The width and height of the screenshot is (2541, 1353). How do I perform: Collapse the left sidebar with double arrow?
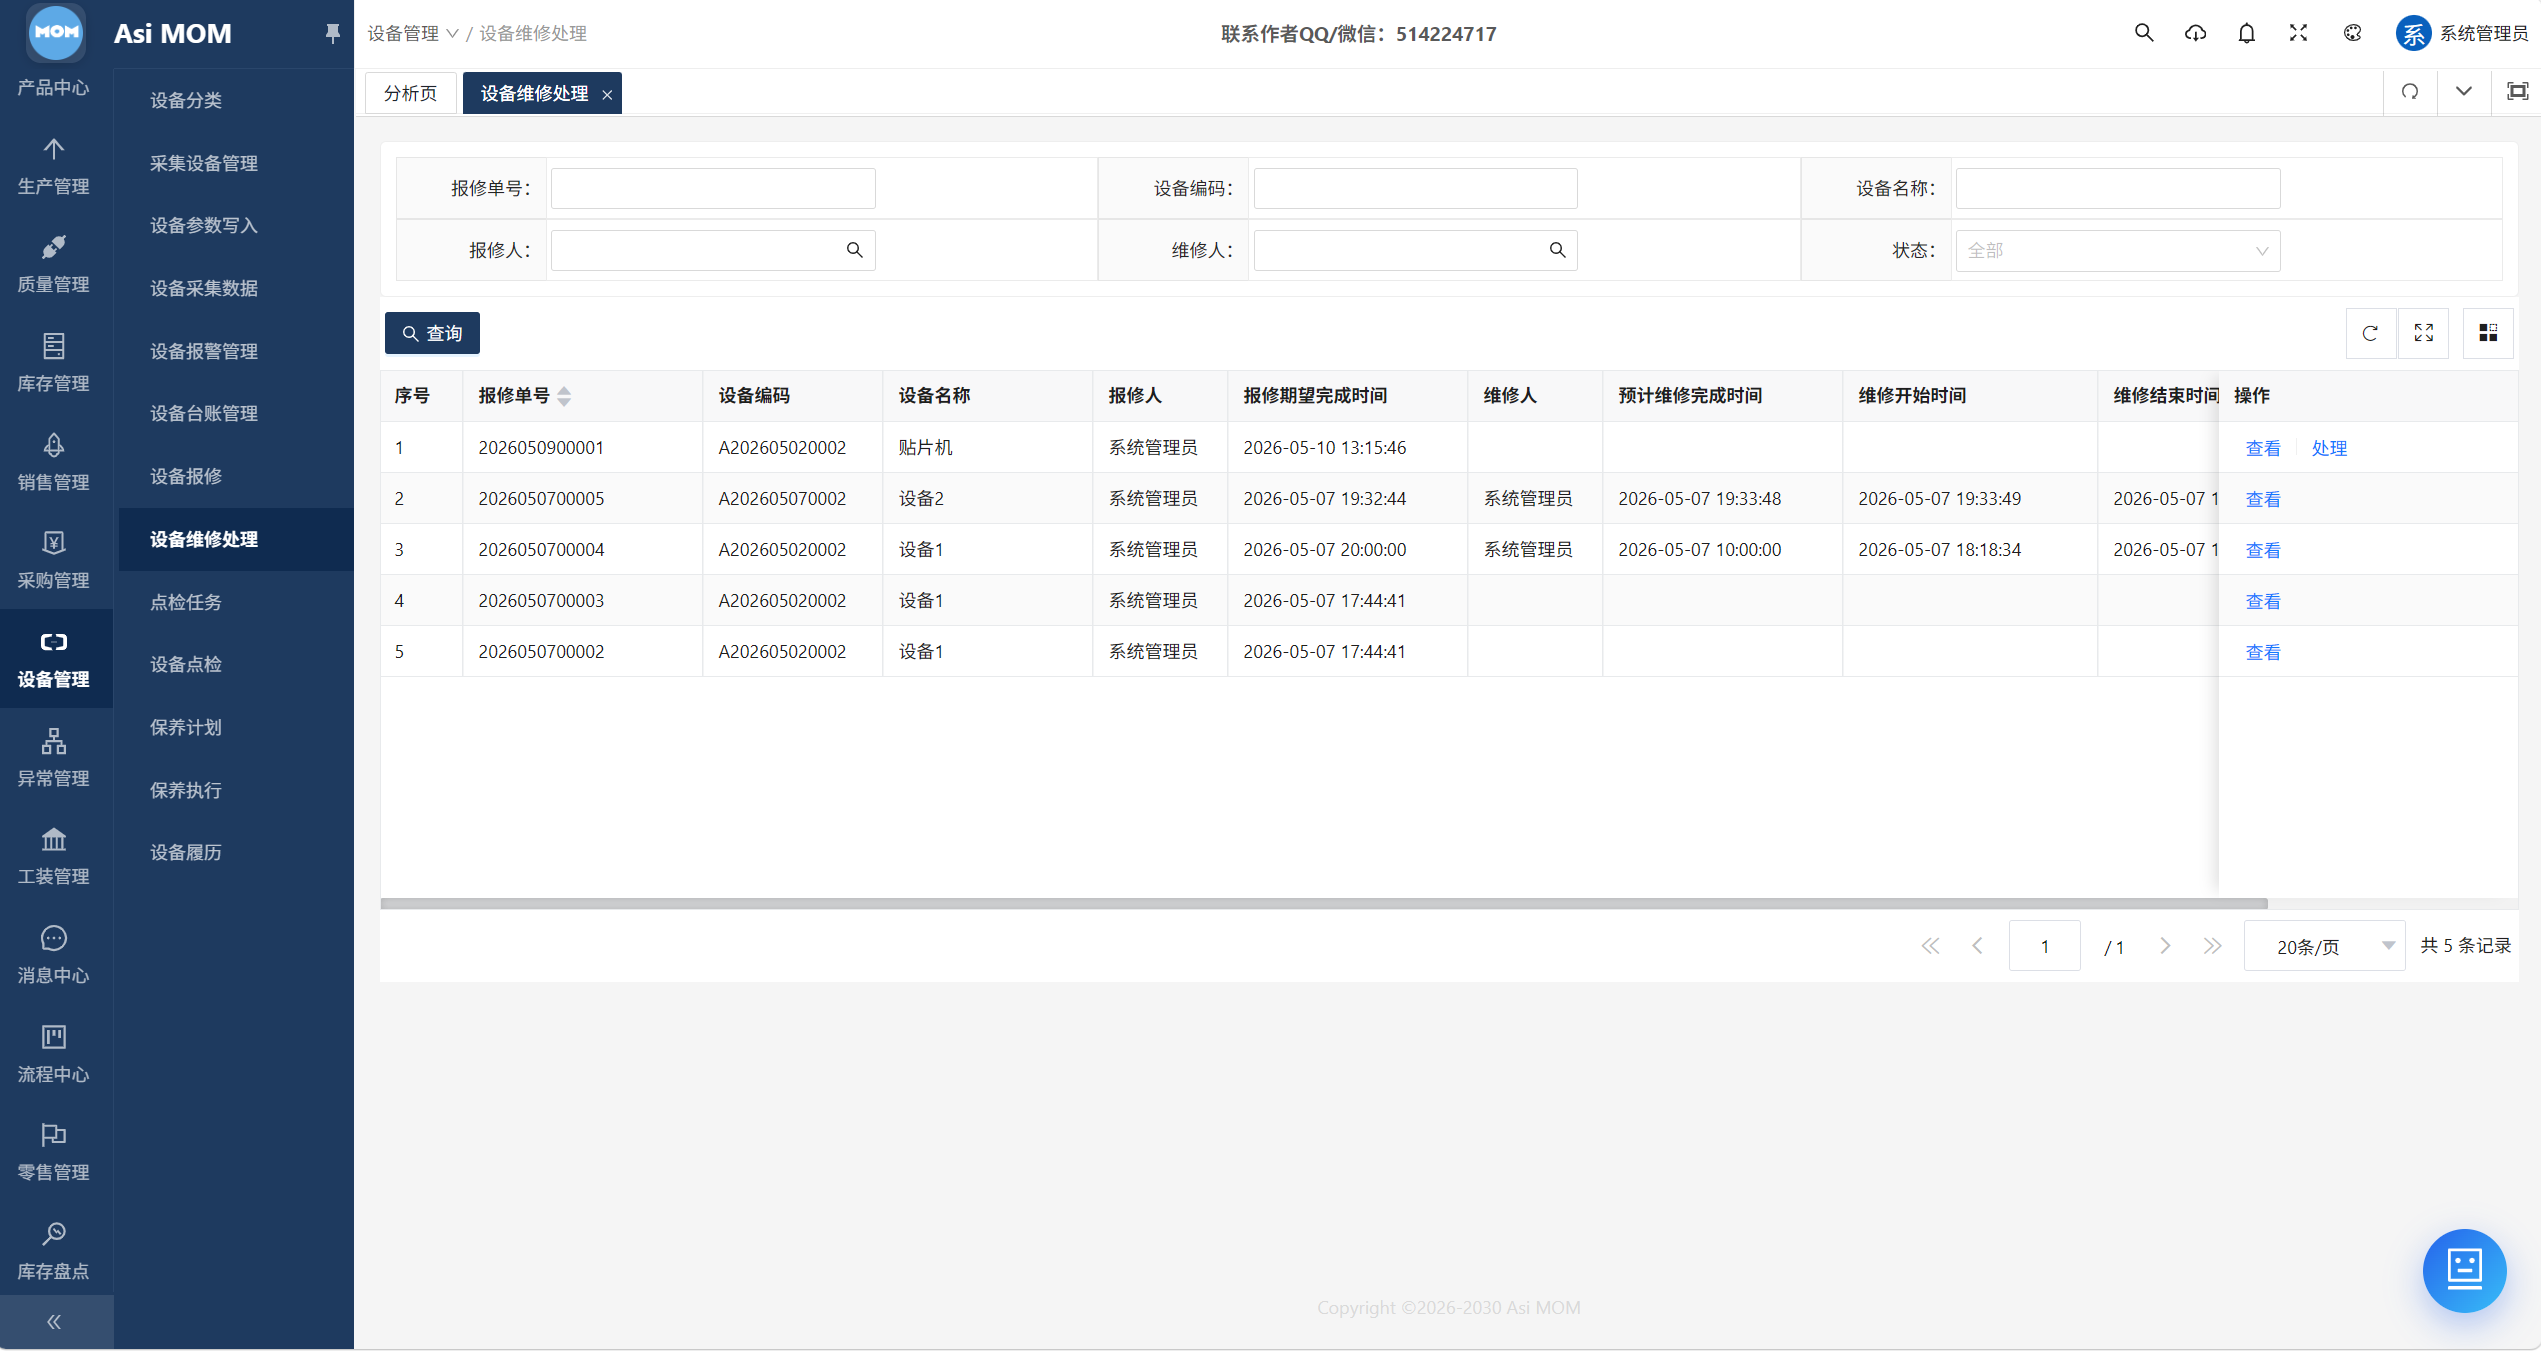(54, 1322)
